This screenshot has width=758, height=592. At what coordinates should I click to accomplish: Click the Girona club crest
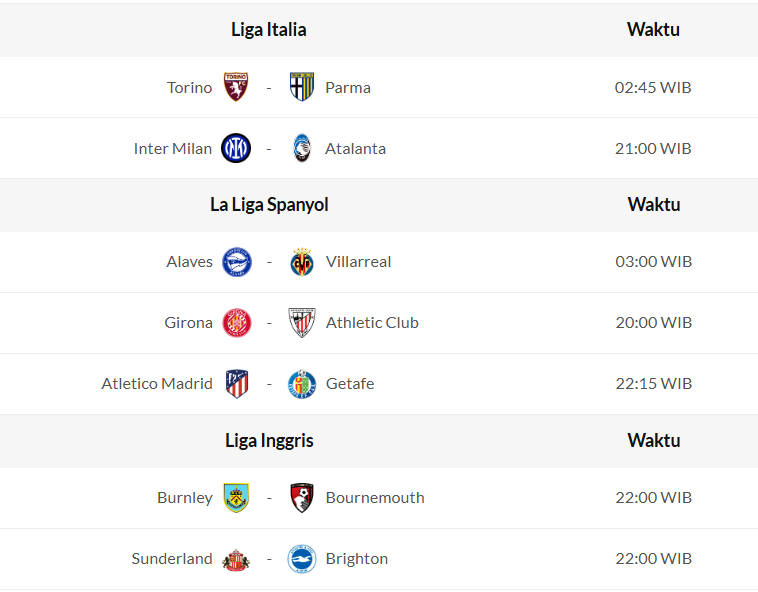237,322
